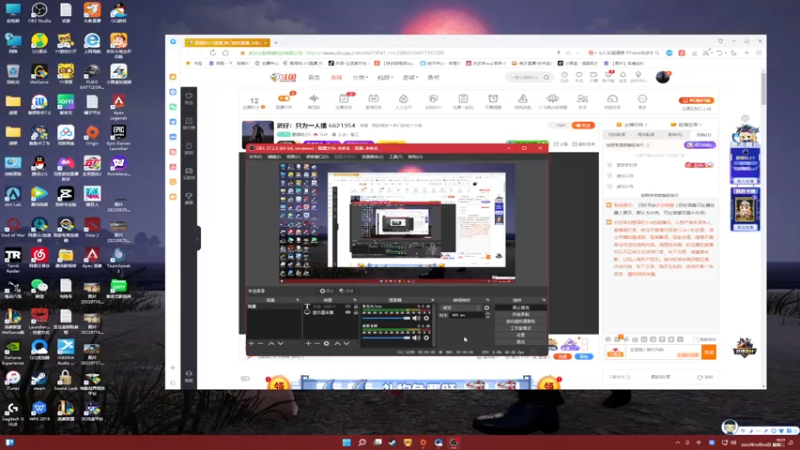This screenshot has height=450, width=800.
Task: Move the scene down in OBS scenes dock
Action: pos(281,344)
